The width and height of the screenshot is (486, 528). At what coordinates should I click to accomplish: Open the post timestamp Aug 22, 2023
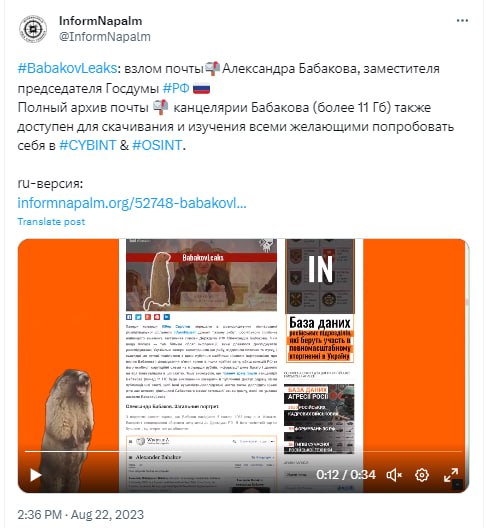click(80, 515)
